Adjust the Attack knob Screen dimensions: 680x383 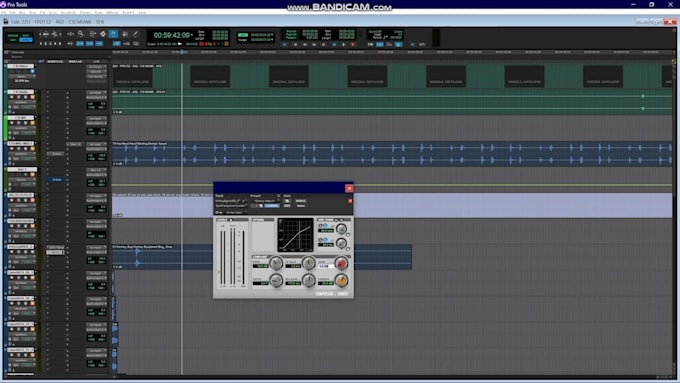[x=309, y=262]
